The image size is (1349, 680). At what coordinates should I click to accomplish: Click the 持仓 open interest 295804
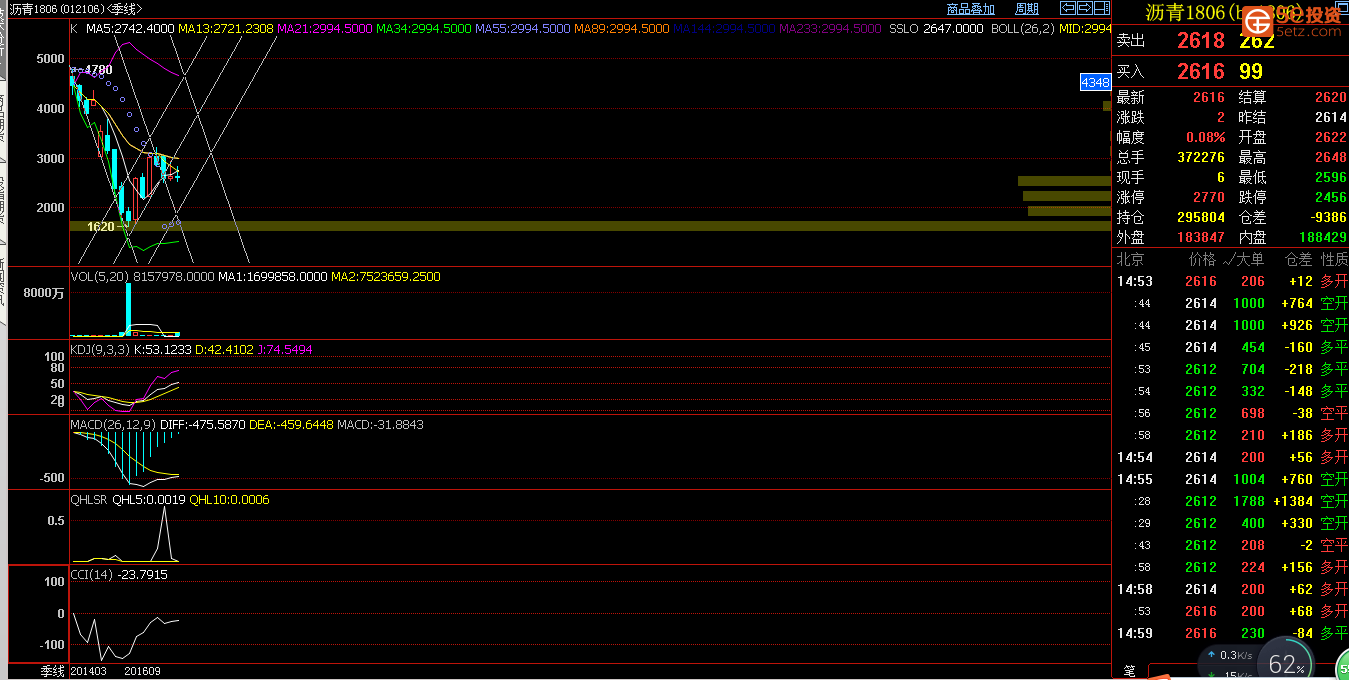tap(1200, 217)
